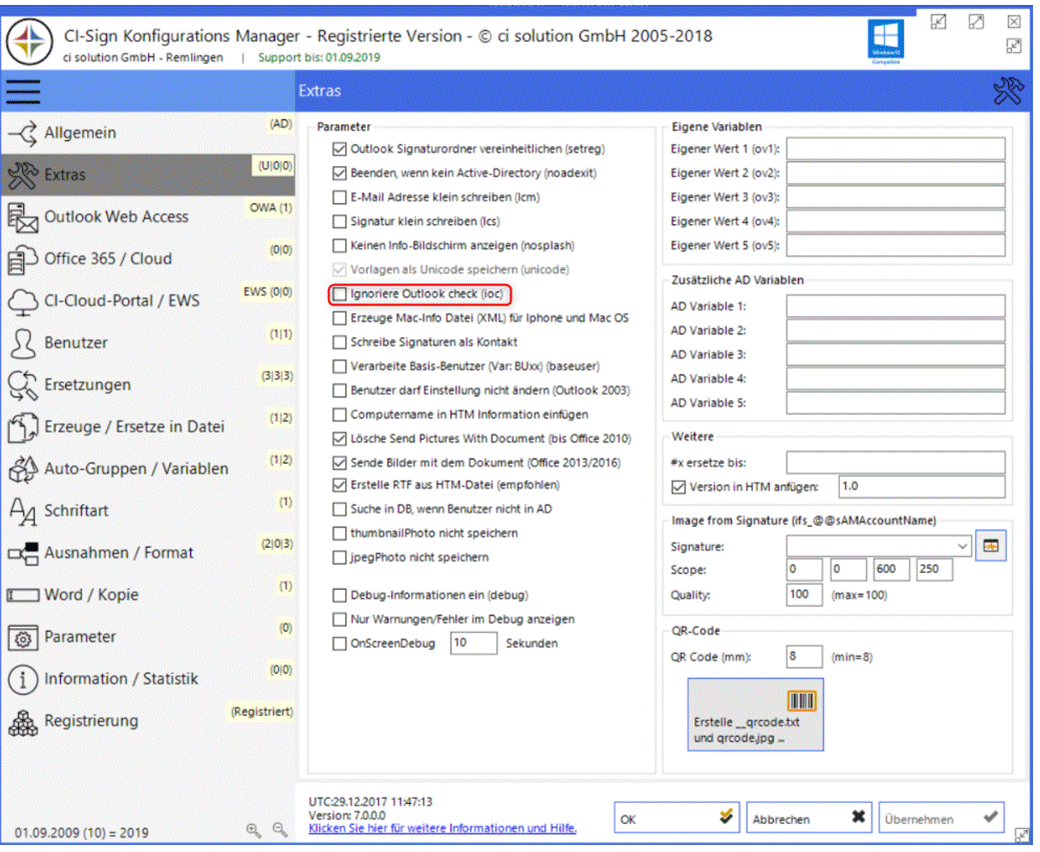Open Word / Kopie settings via its icon
The height and width of the screenshot is (852, 1040).
22,594
